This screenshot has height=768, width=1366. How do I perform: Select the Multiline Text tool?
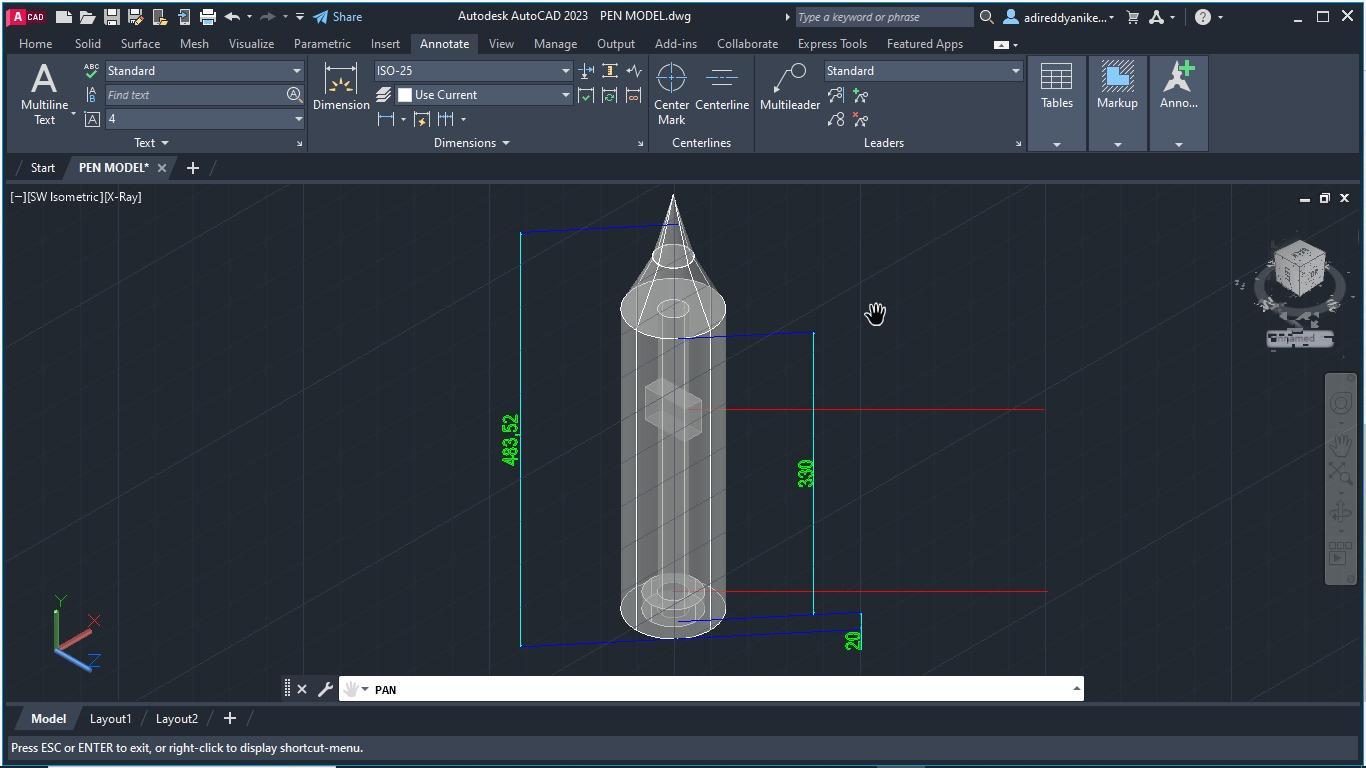click(44, 93)
